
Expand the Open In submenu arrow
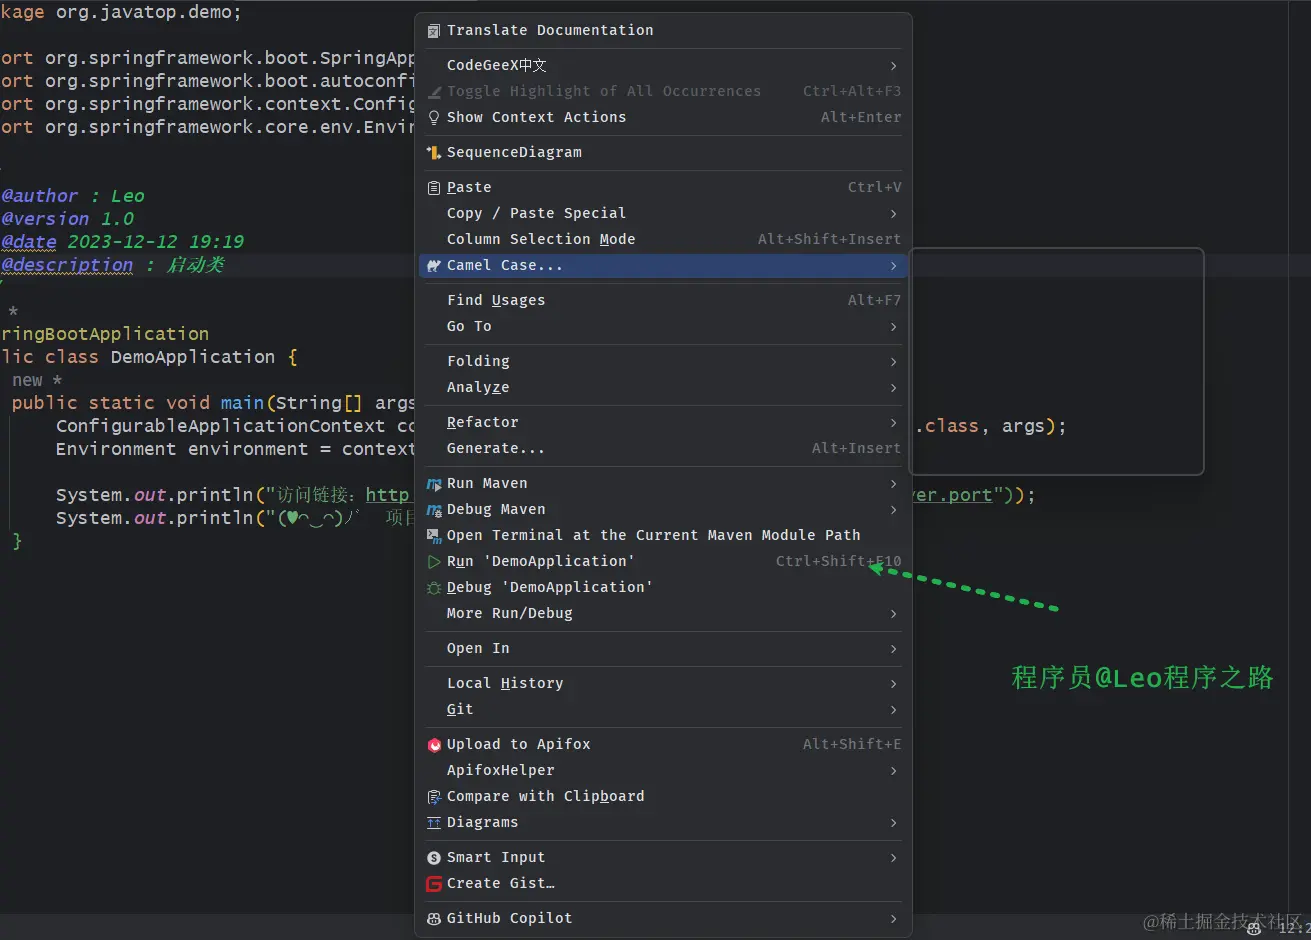[x=893, y=648]
